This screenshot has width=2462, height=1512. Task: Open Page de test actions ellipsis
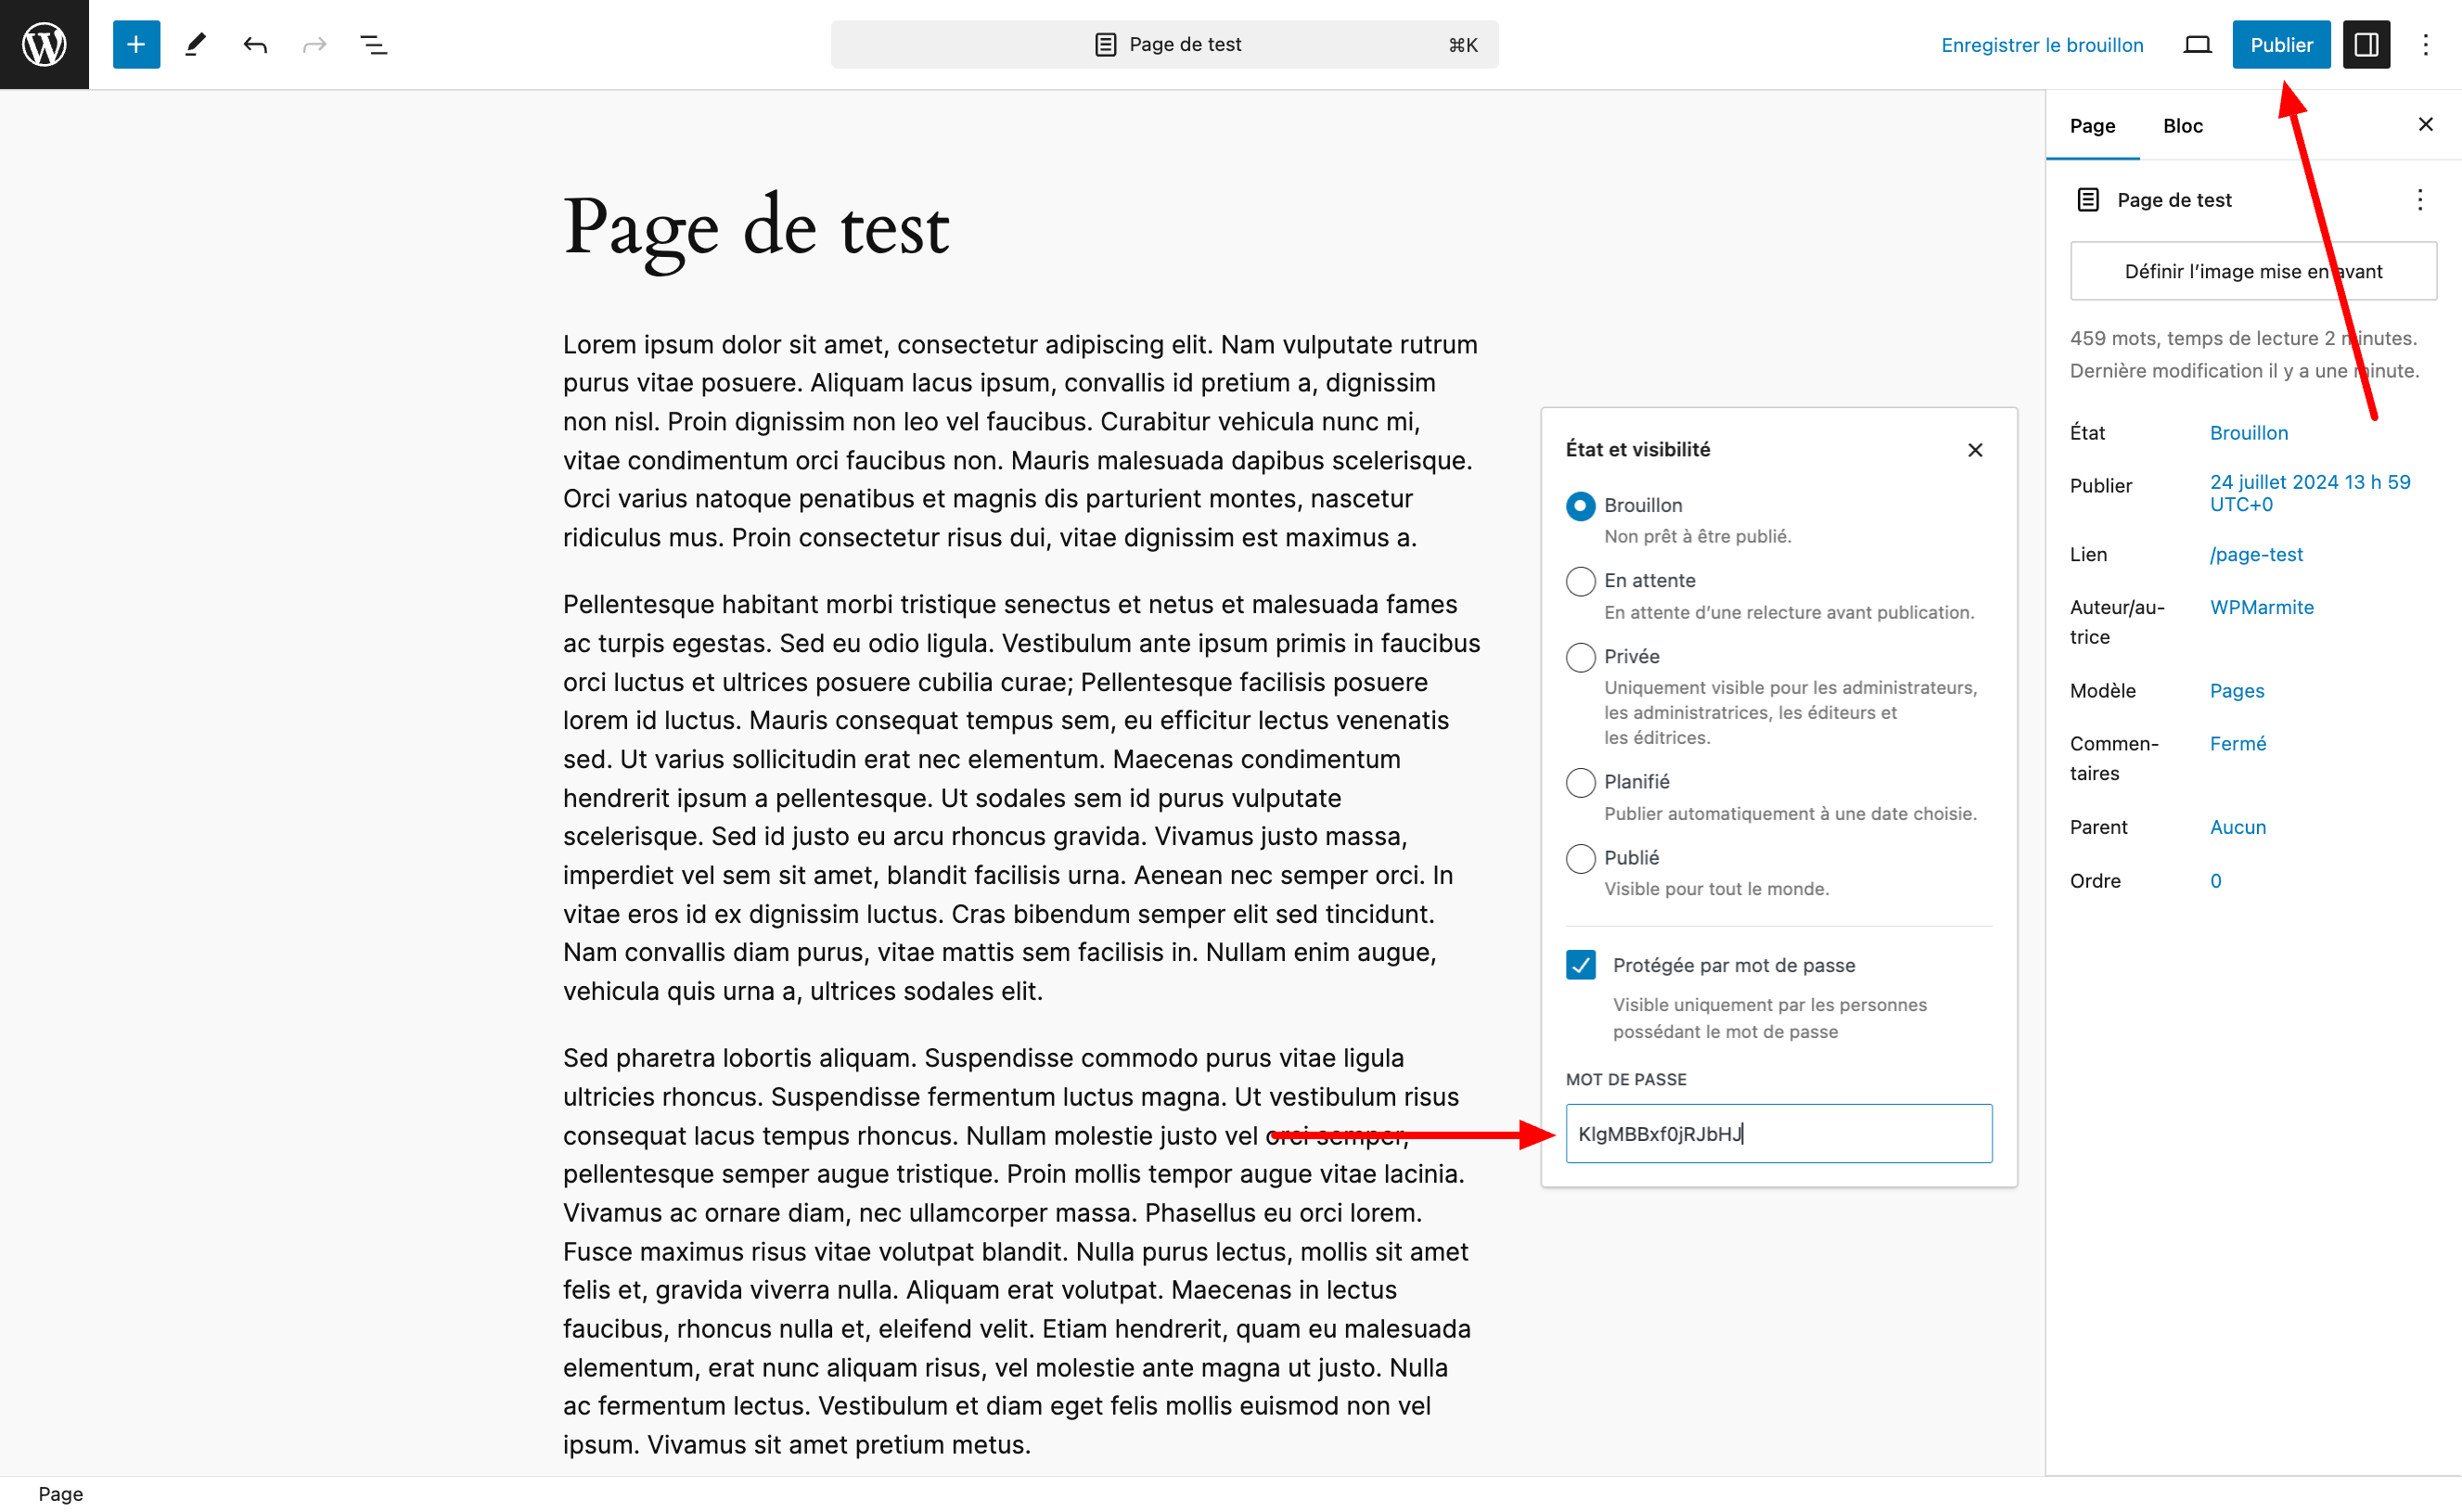(2419, 200)
